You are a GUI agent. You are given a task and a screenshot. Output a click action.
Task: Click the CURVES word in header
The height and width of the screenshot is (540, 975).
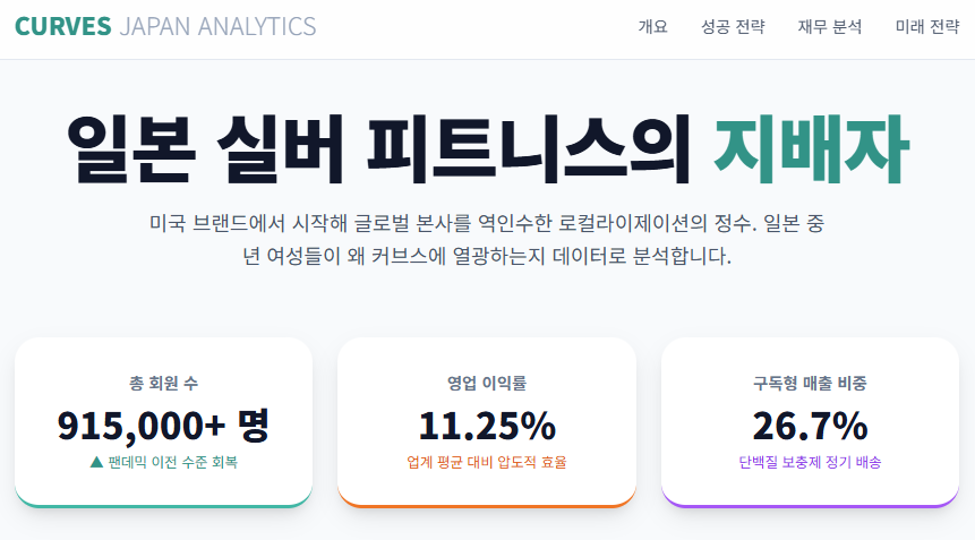63,27
